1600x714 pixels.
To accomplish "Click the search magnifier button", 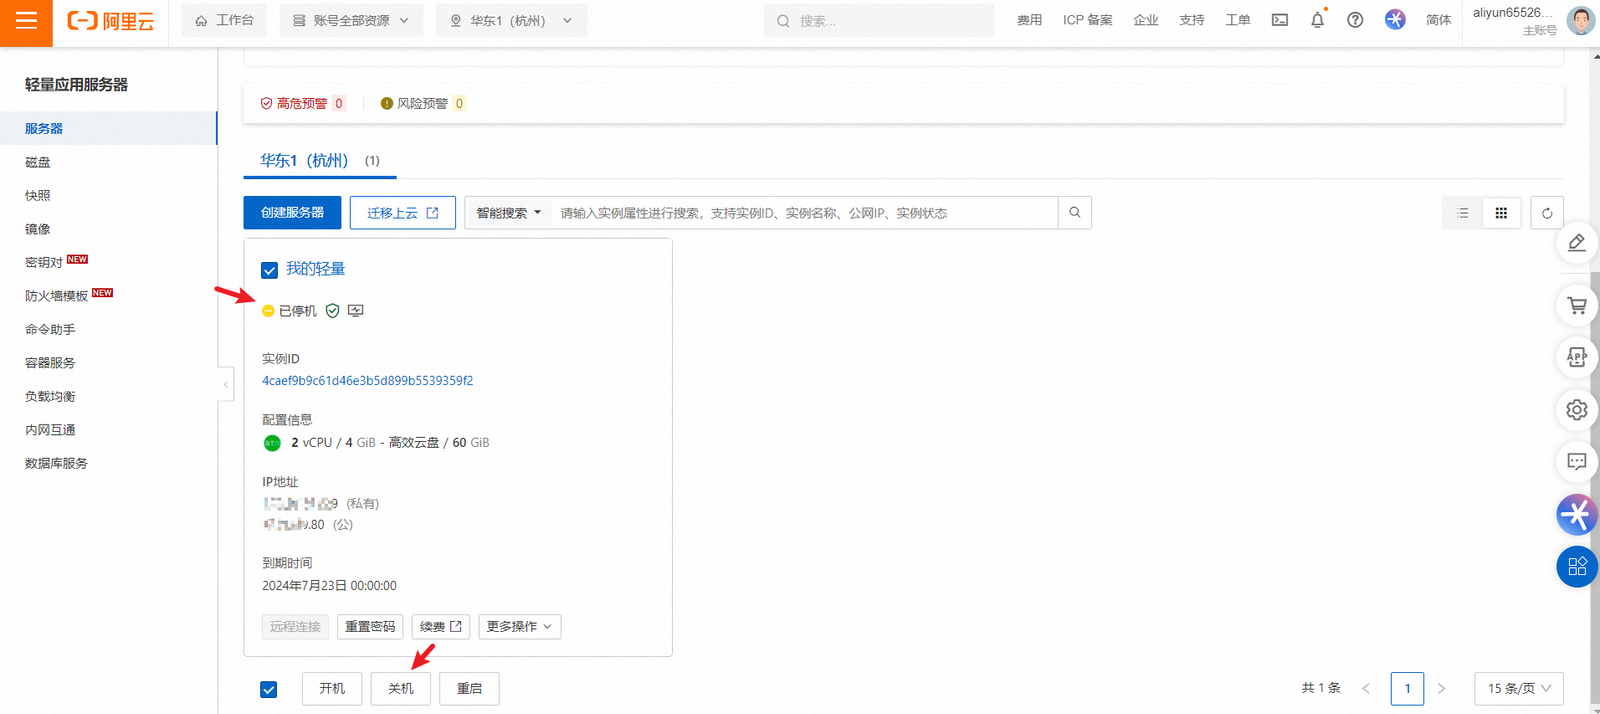I will pos(1075,213).
